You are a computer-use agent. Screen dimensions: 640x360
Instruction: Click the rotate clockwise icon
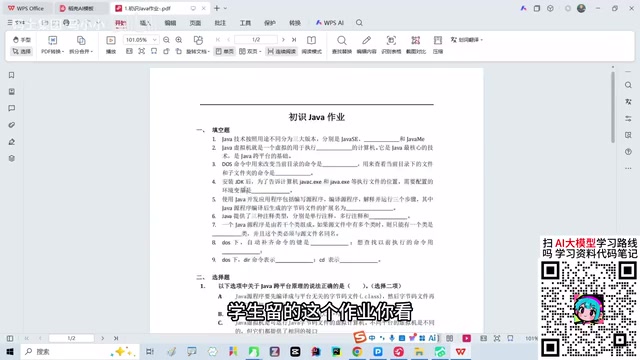pos(178,51)
